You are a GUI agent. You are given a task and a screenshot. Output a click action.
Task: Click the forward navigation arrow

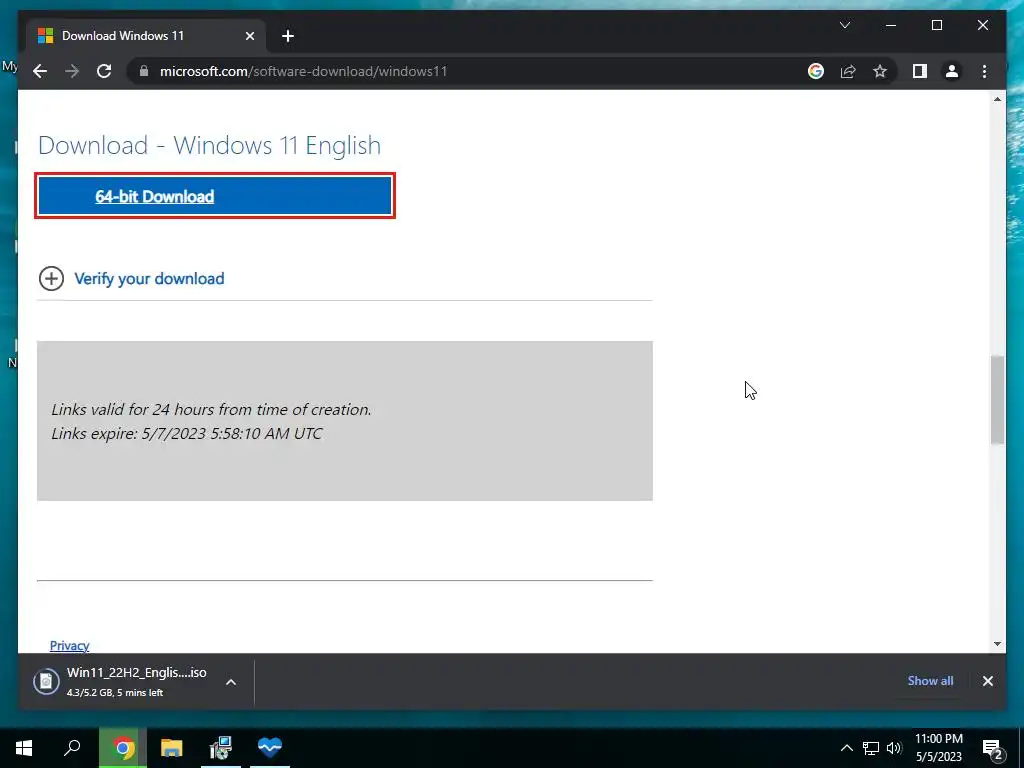(x=72, y=71)
